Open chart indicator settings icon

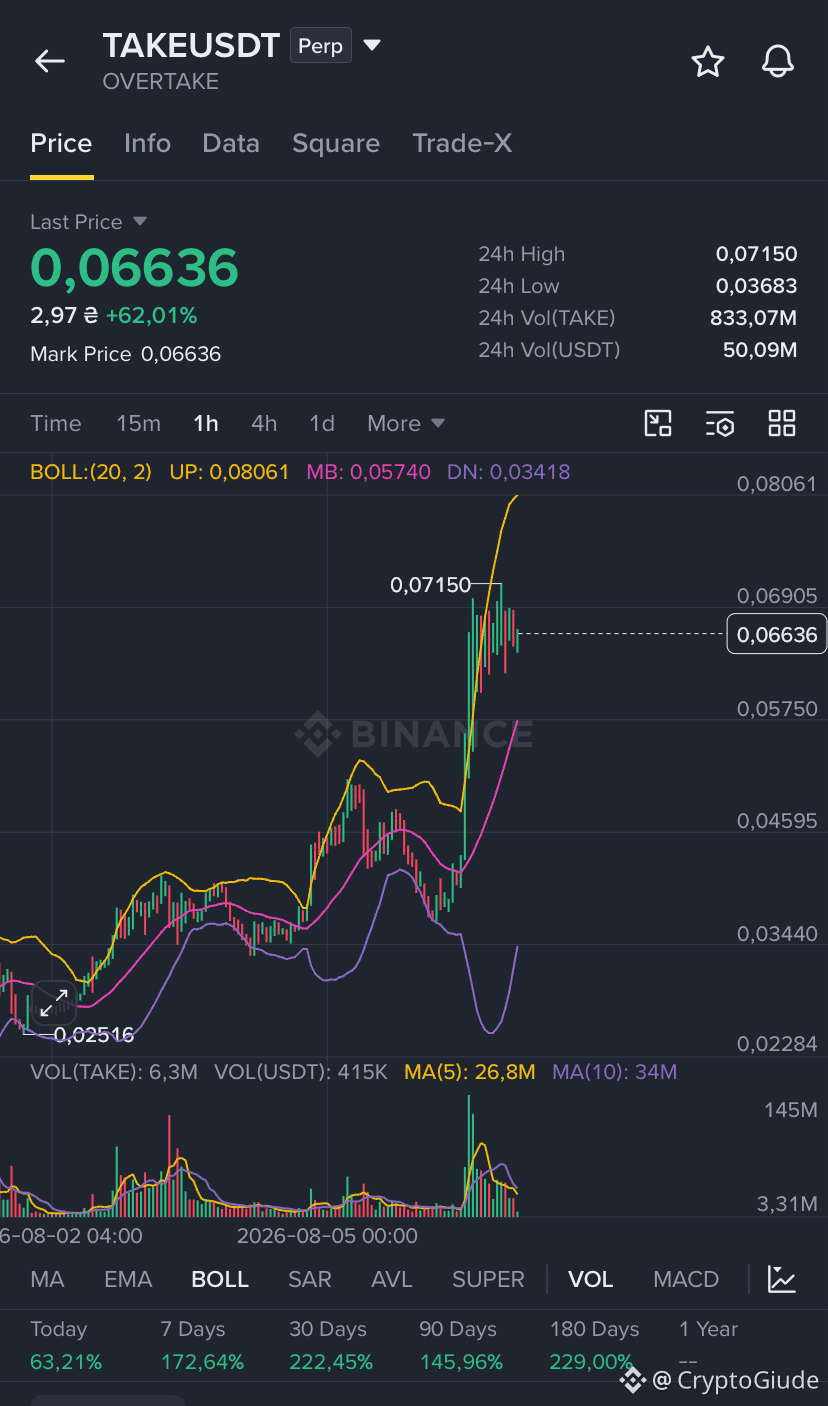click(720, 423)
